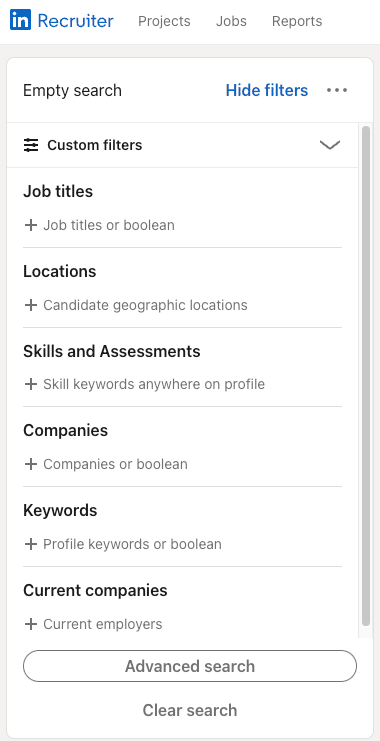Click the Advanced search button
This screenshot has height=741, width=380.
click(190, 666)
